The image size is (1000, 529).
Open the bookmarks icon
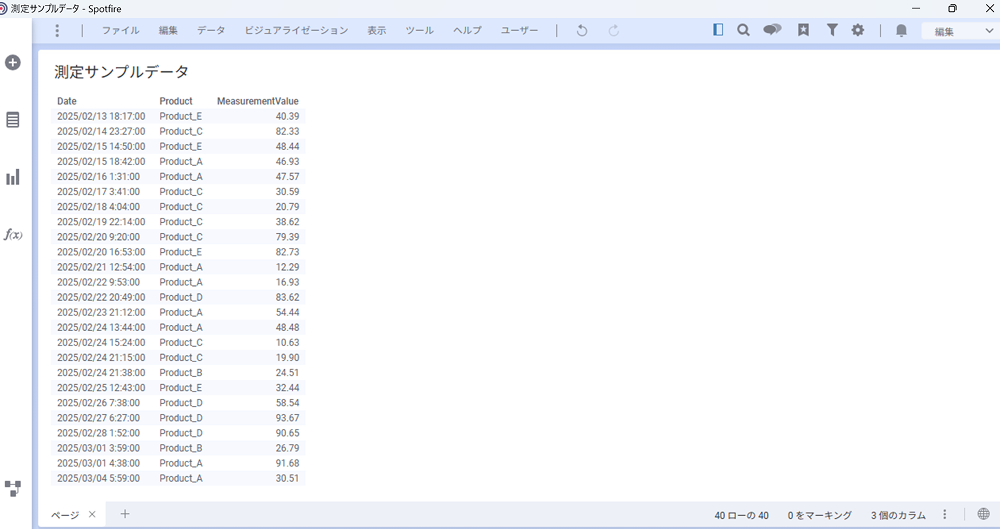click(804, 30)
